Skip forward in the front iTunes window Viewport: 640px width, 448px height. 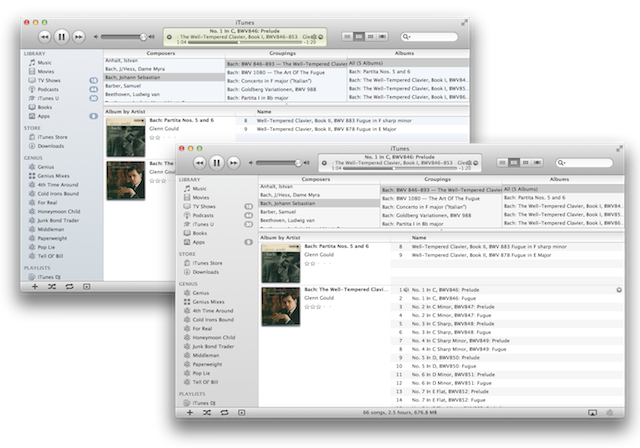(233, 163)
